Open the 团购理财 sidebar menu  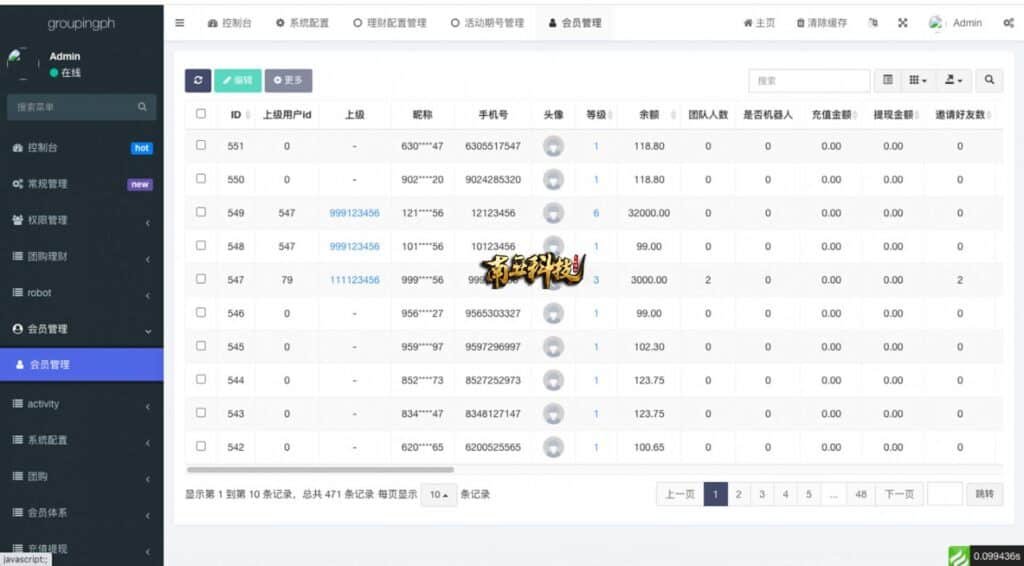(x=81, y=257)
